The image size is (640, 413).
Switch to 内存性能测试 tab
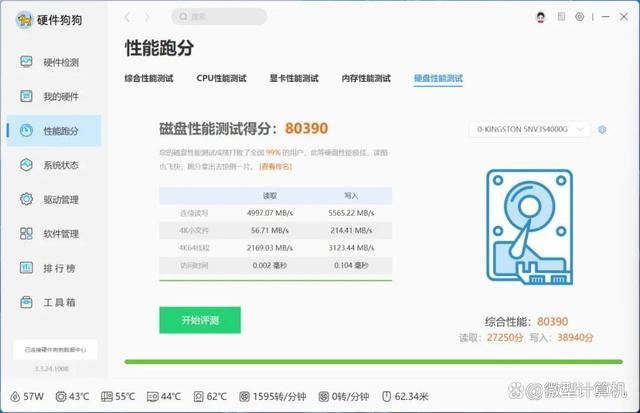click(x=366, y=78)
